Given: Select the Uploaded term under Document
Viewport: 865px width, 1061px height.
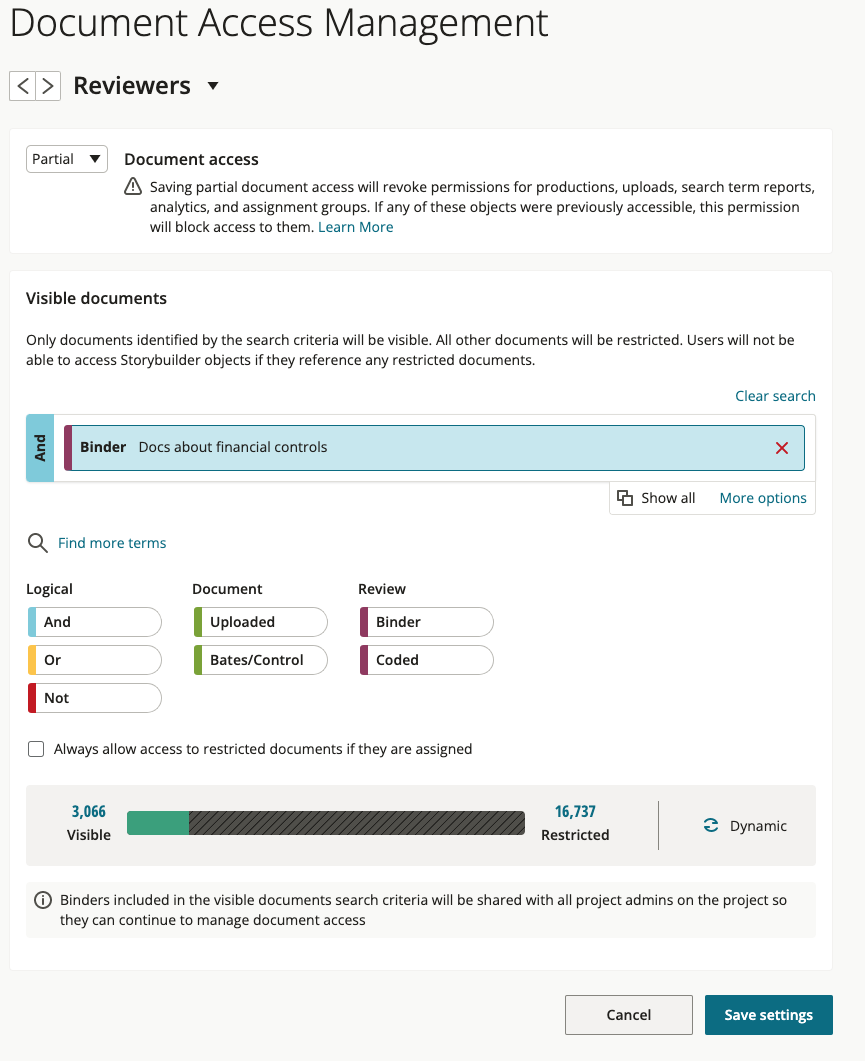Looking at the screenshot, I should coord(259,621).
